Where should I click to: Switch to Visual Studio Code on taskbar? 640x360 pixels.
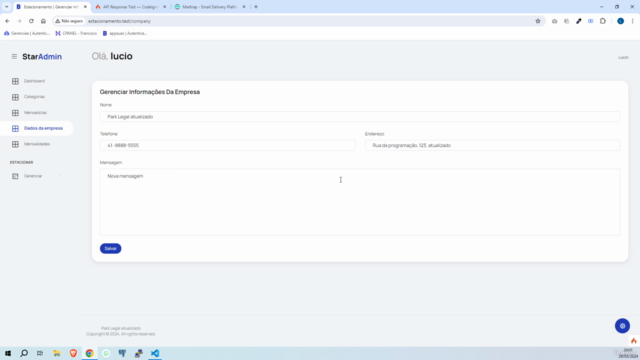tap(155, 353)
